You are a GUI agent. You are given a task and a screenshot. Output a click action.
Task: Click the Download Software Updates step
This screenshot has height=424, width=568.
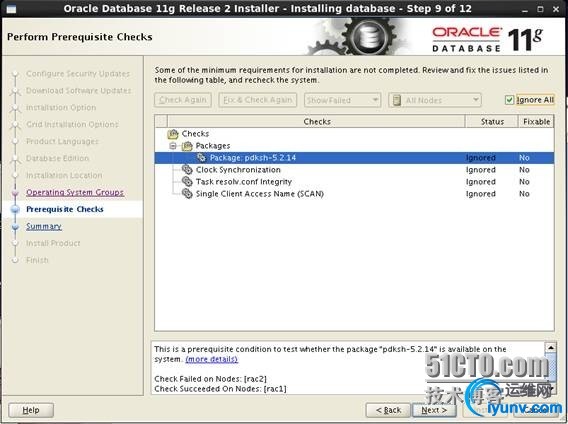[x=79, y=91]
